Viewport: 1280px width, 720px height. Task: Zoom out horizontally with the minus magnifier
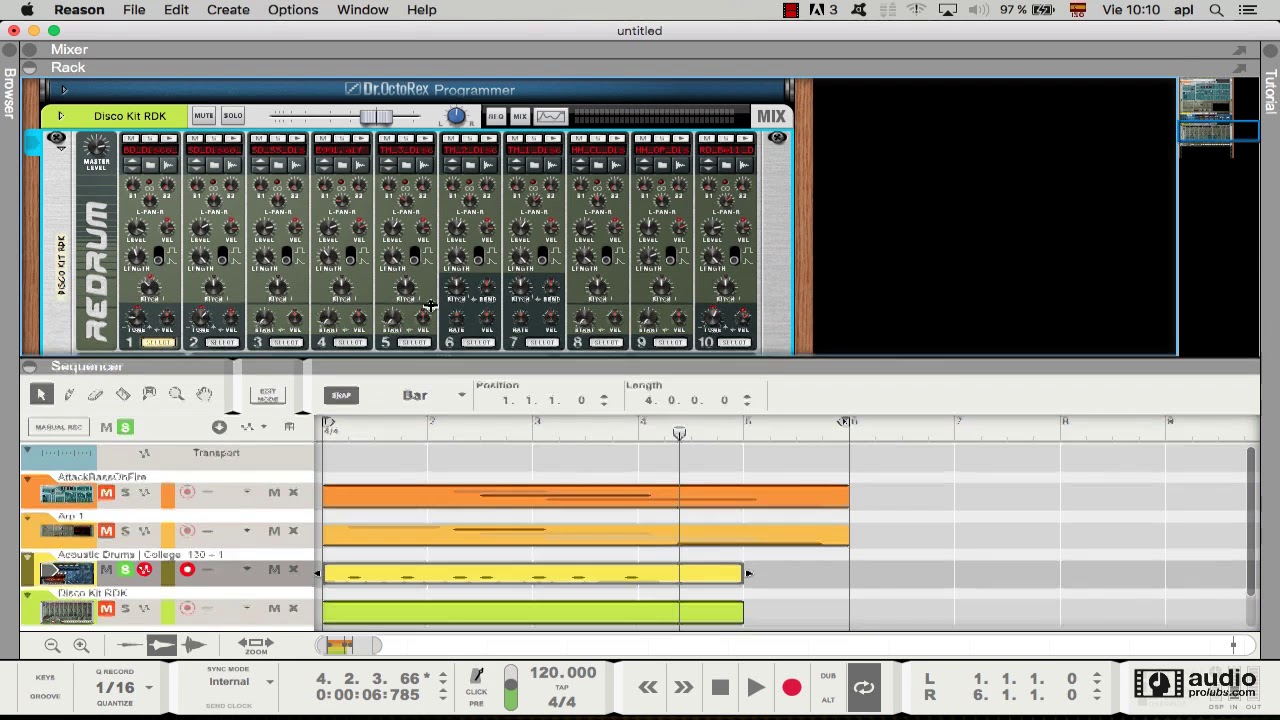pos(52,646)
